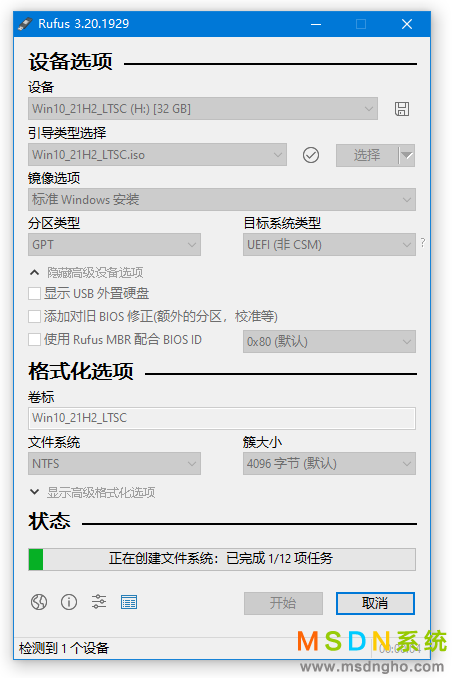Open the language globe icon

pos(39,602)
